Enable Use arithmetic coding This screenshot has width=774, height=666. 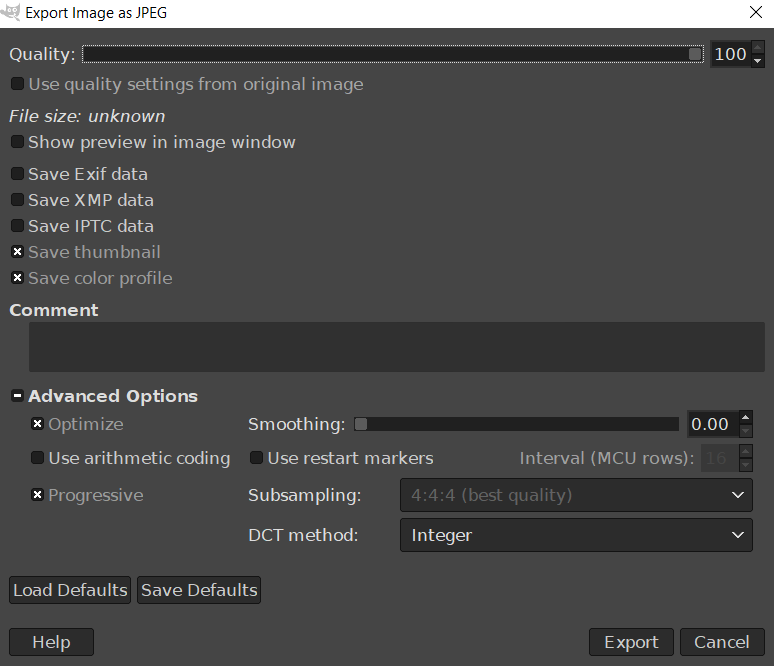point(37,458)
